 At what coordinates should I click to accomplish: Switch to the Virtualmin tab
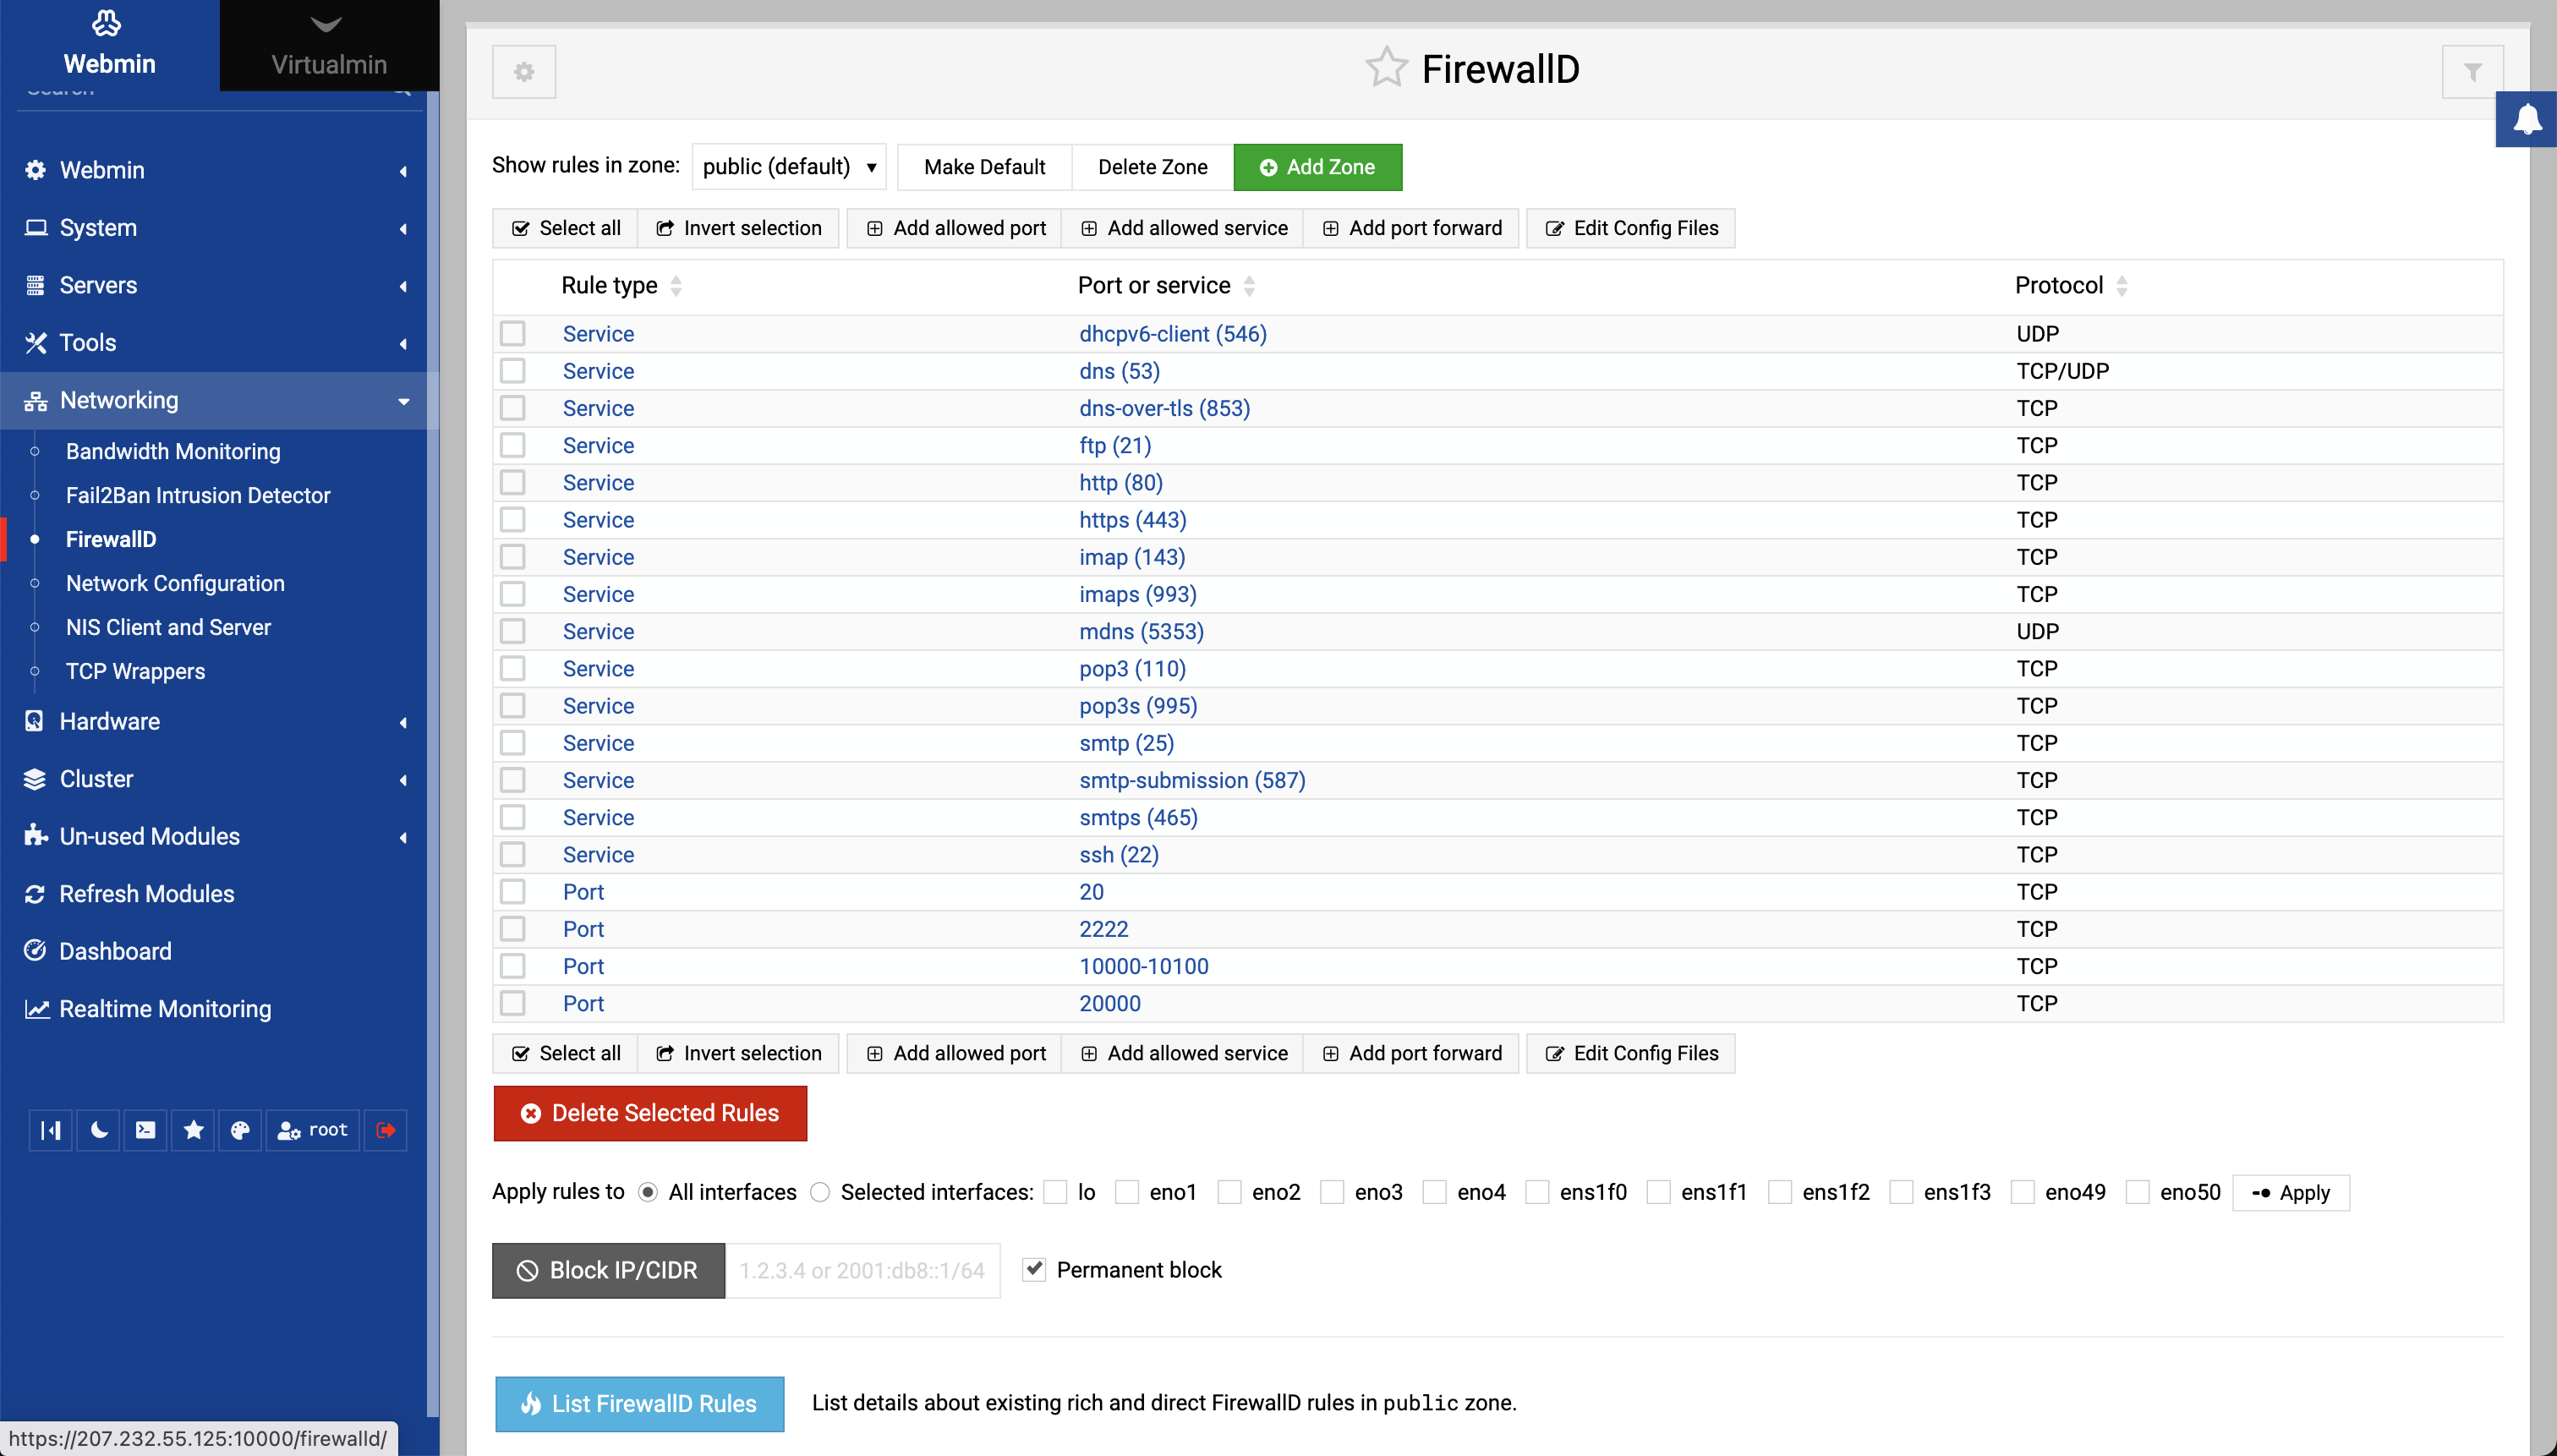pyautogui.click(x=329, y=46)
